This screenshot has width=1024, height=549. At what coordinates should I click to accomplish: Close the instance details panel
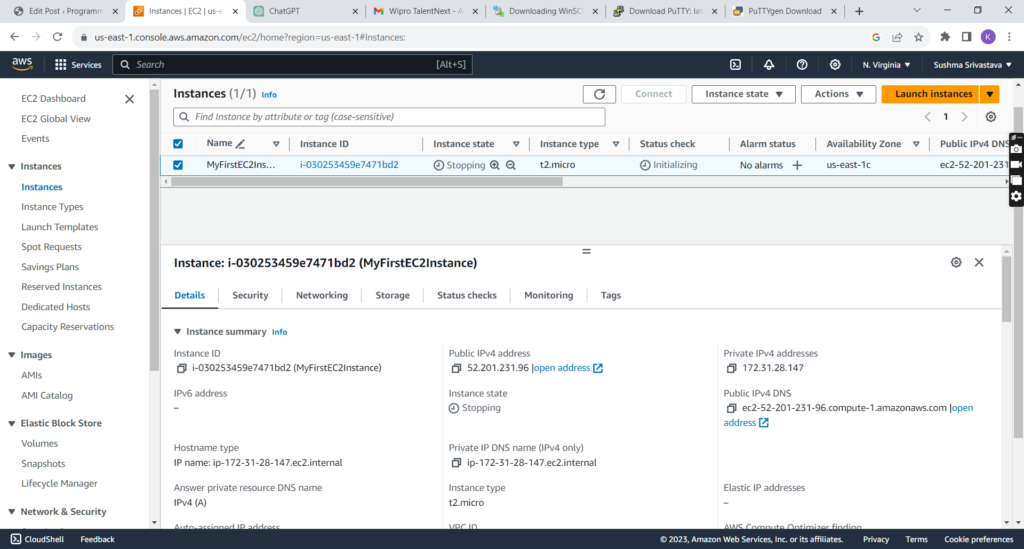click(979, 262)
